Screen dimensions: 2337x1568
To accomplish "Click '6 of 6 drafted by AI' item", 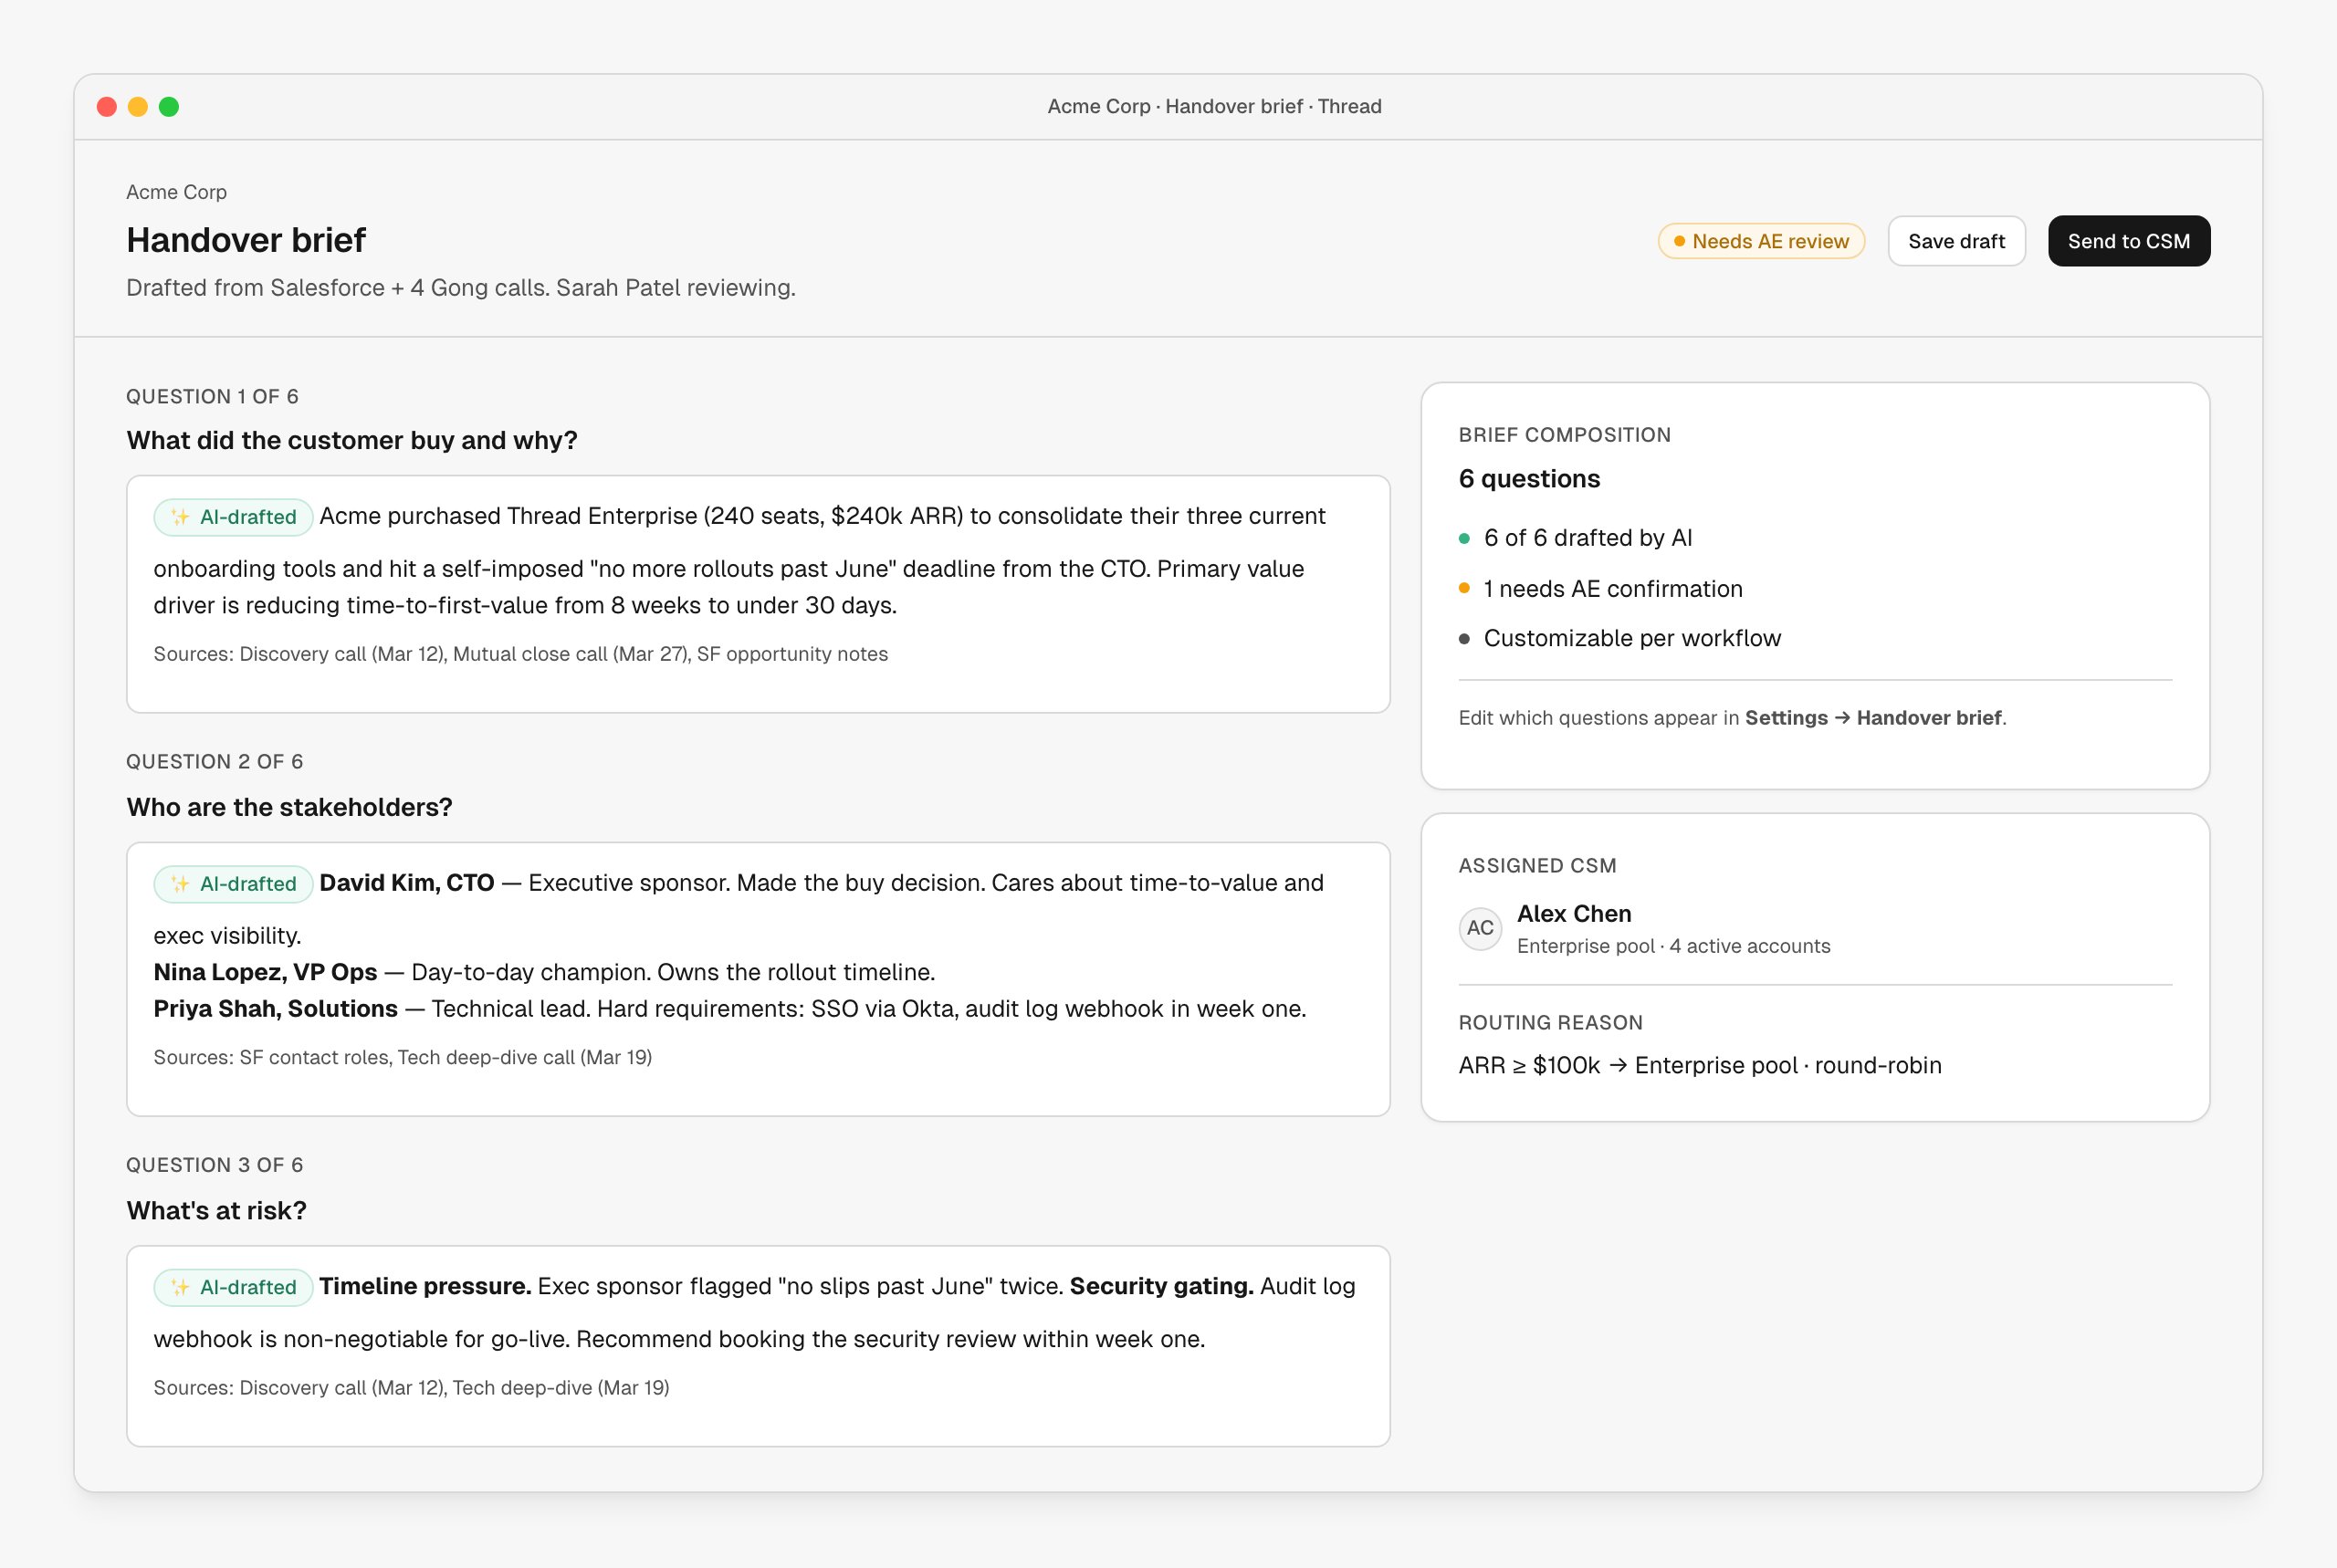I will (1588, 538).
